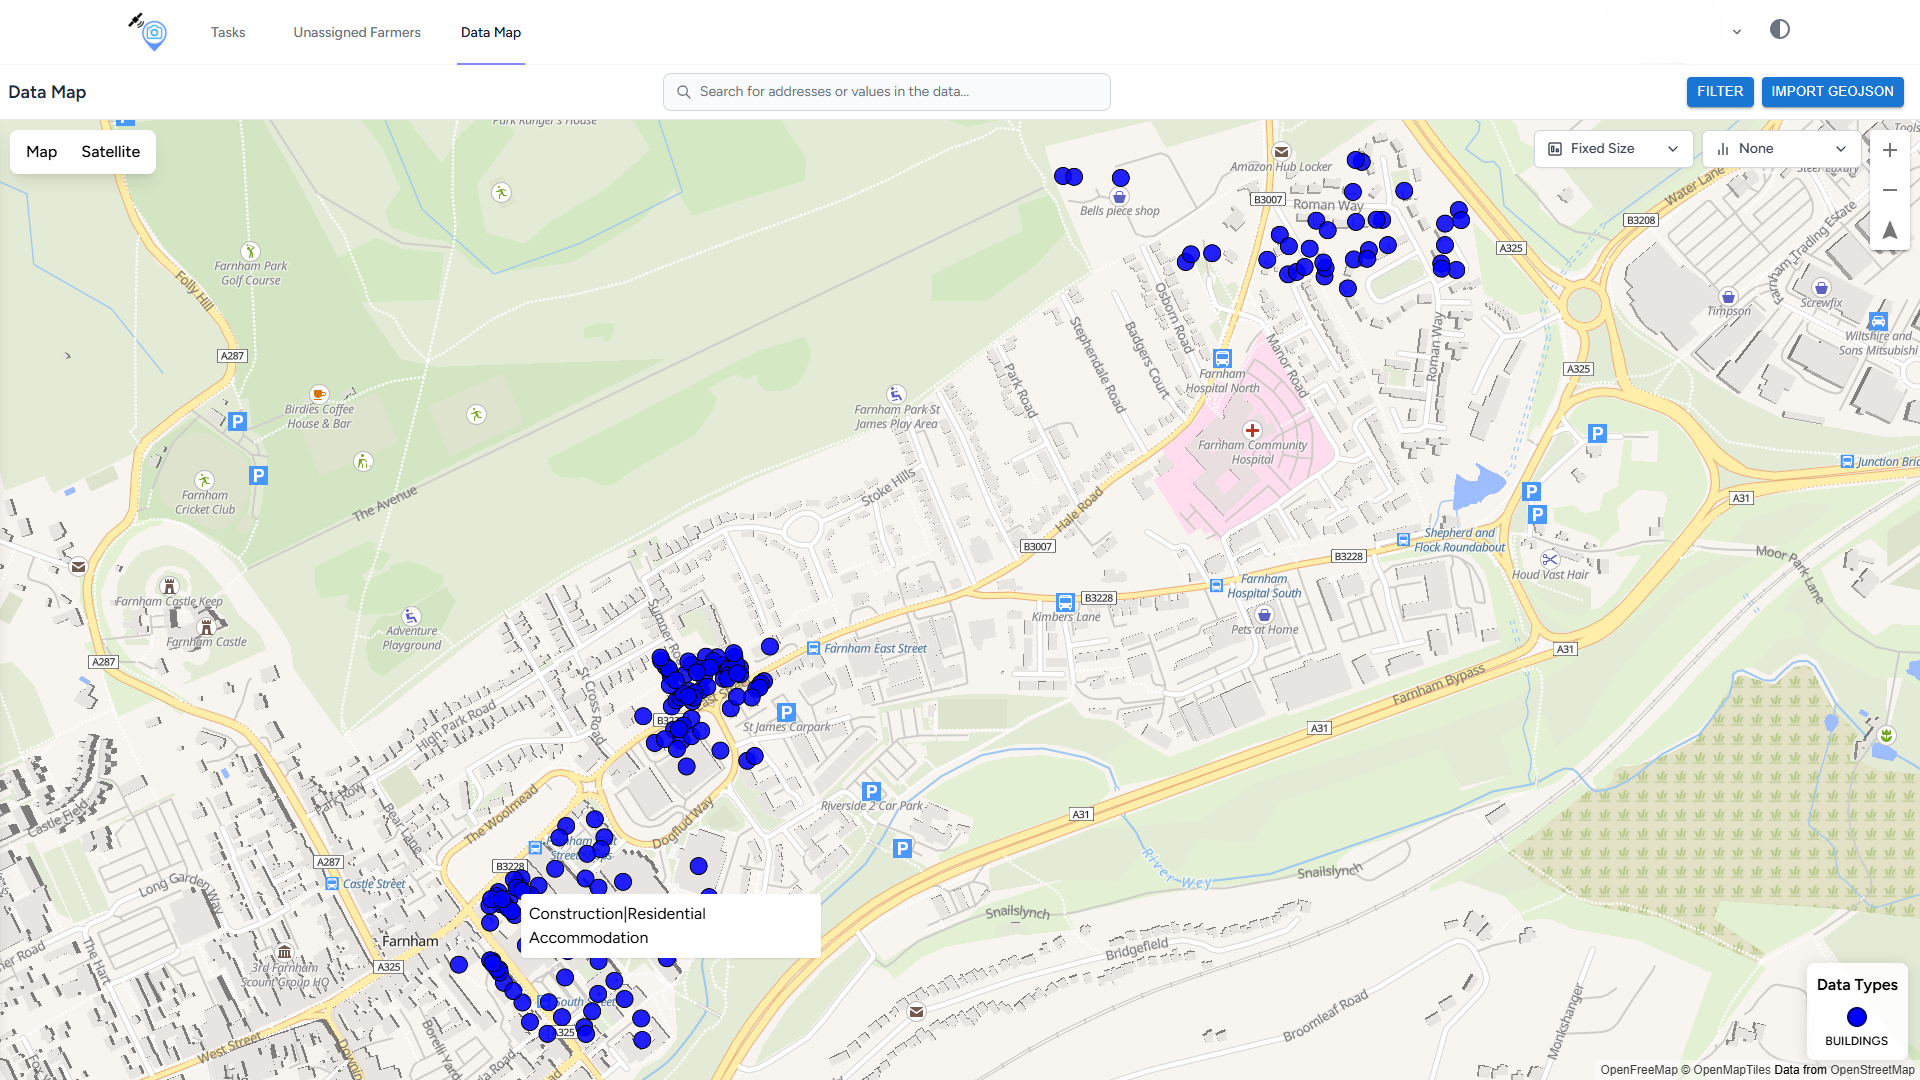Click the FILTER button
1920x1080 pixels.
pos(1719,91)
